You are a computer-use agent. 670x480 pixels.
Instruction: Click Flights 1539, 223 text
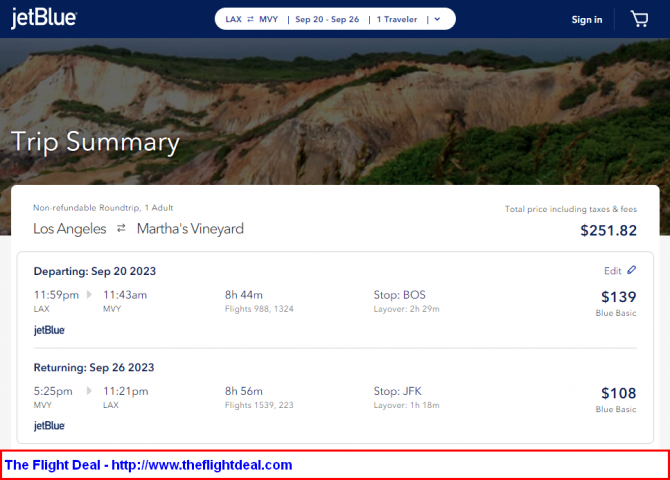coord(259,405)
